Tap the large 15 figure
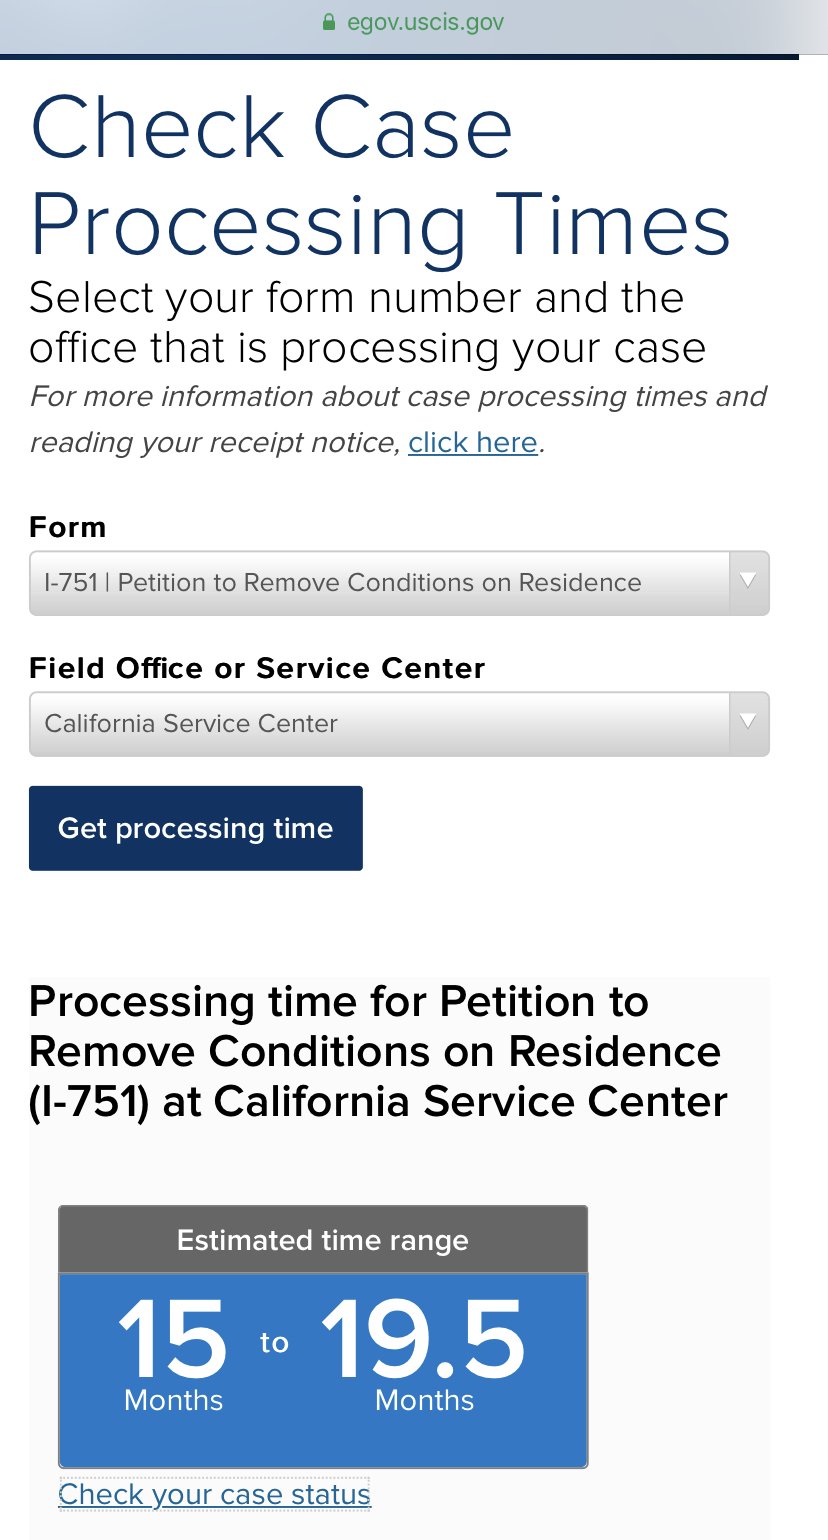This screenshot has height=1540, width=828. pos(173,1339)
